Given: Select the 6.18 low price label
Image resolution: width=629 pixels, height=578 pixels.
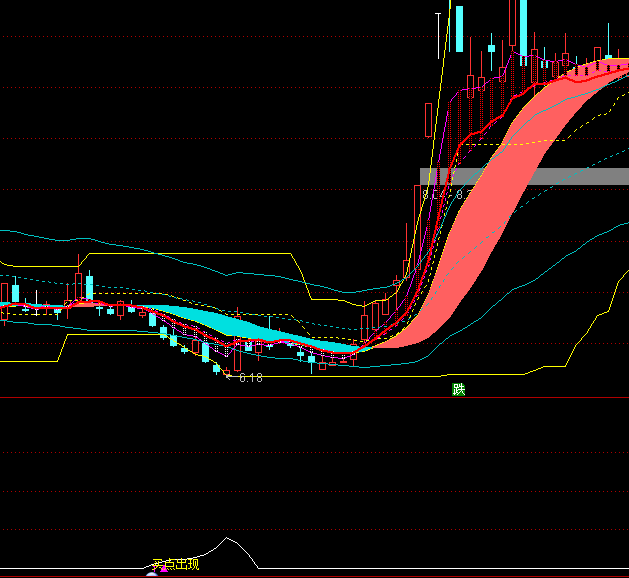Looking at the screenshot, I should pos(250,377).
